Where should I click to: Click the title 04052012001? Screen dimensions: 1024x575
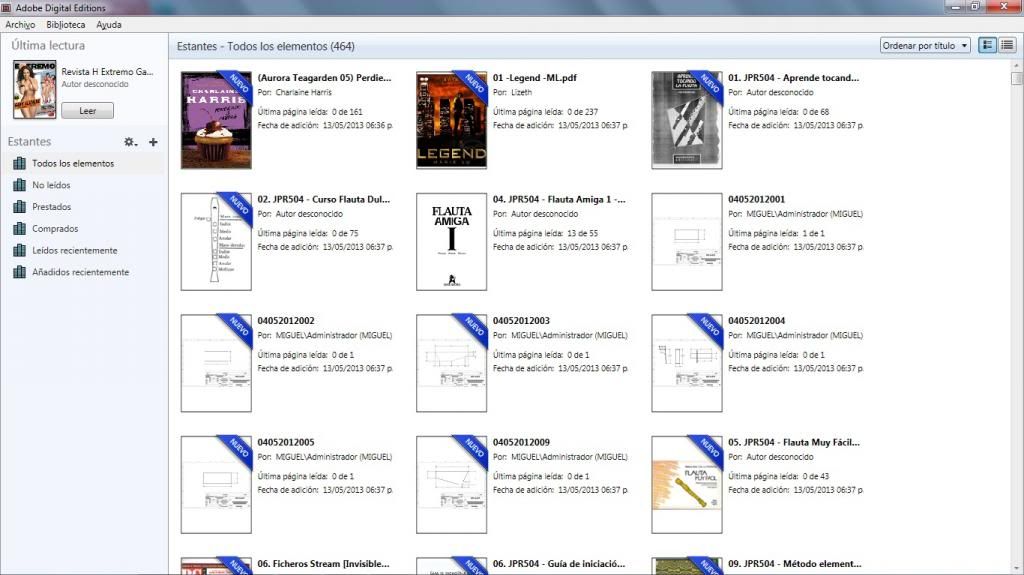pos(757,199)
